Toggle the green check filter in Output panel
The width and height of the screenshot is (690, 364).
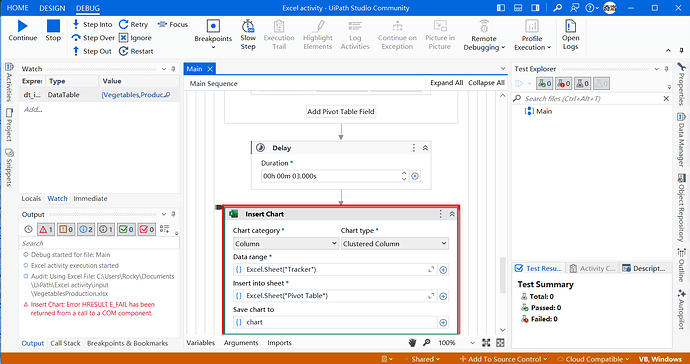coord(126,229)
